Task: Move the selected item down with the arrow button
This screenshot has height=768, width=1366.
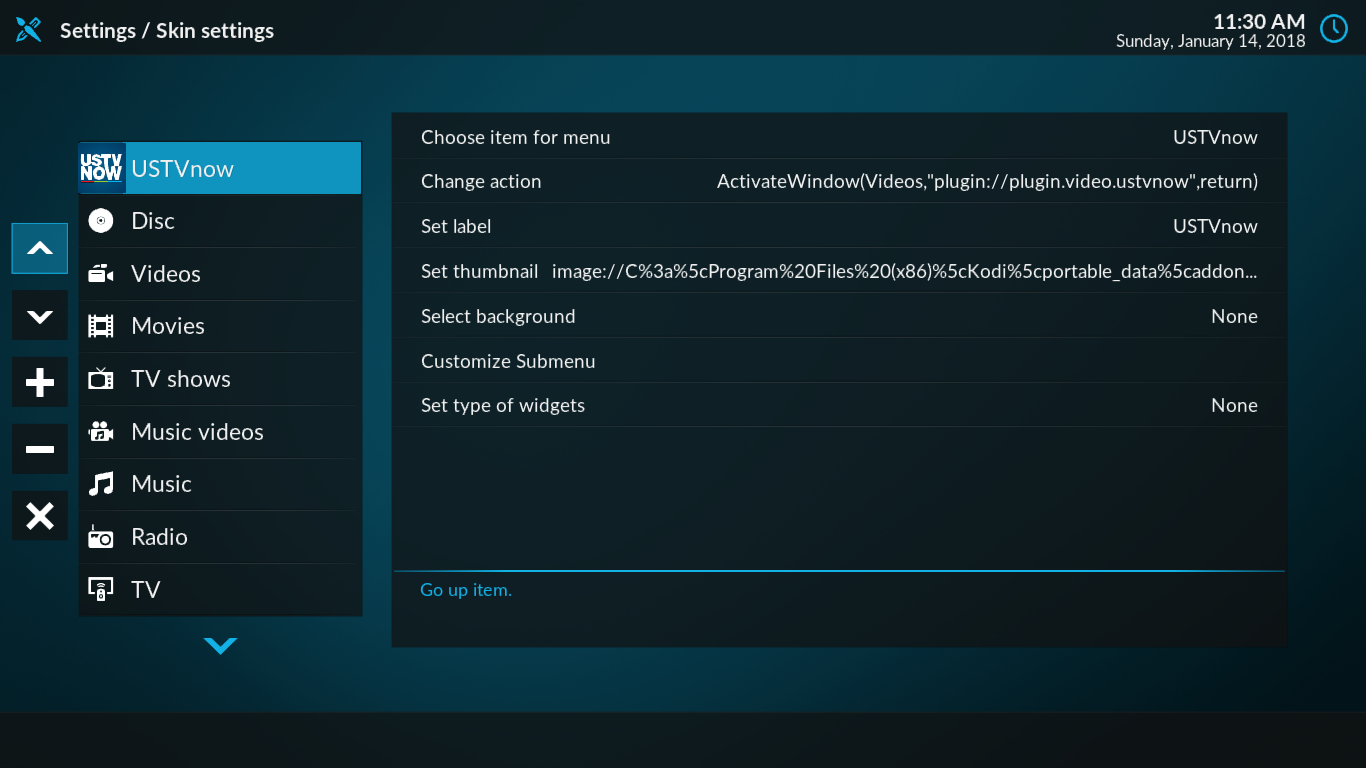Action: tap(39, 315)
